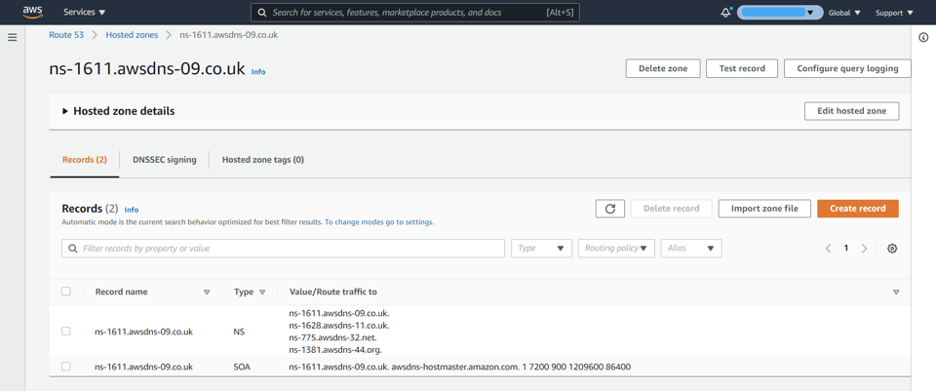
Task: Open the records table settings gear icon
Action: click(x=892, y=249)
